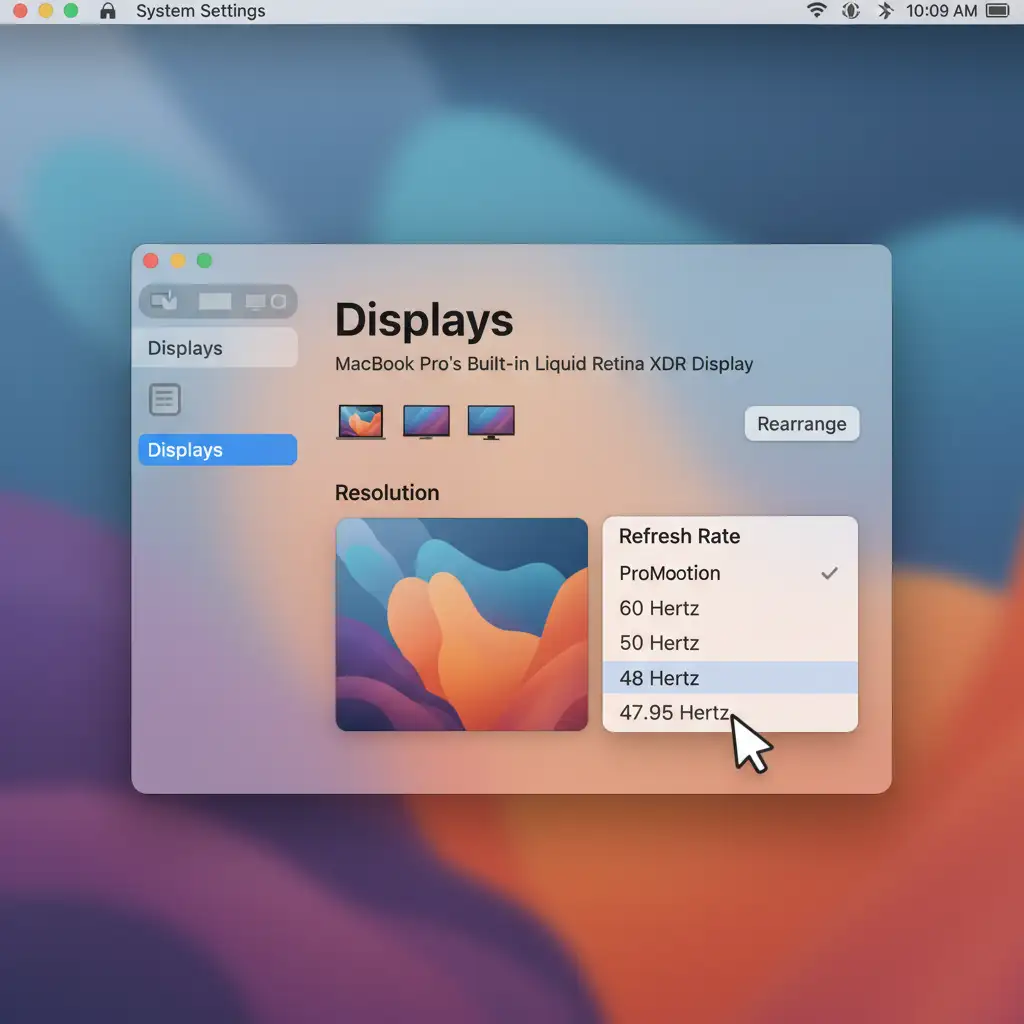Click the Bluetooth icon in the menu bar
The image size is (1024, 1024).
pyautogui.click(x=884, y=11)
